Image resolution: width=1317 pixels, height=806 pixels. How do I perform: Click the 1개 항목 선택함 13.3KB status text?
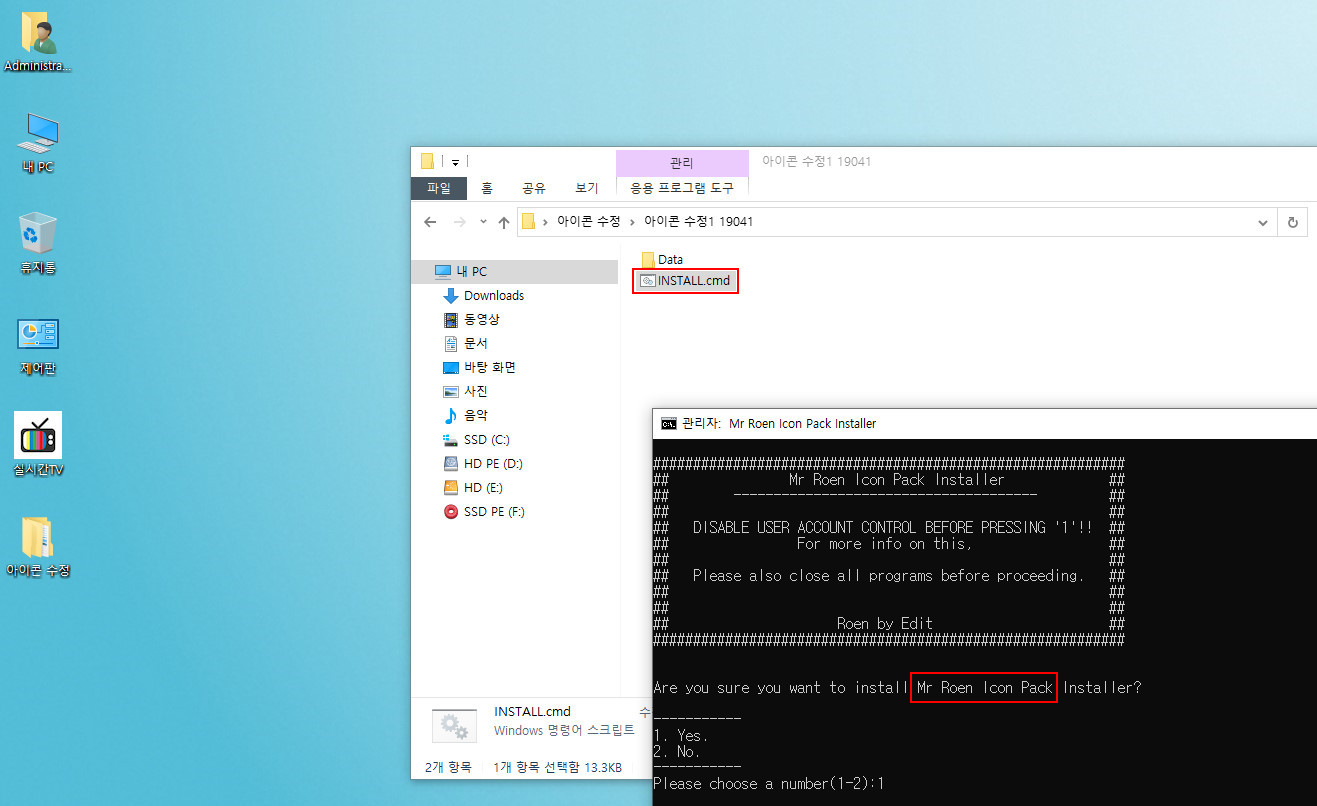[558, 768]
